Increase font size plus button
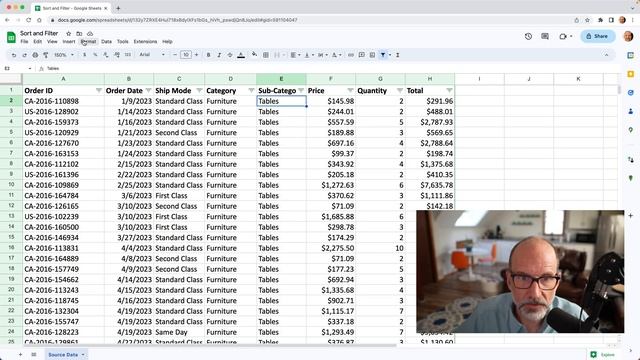 pos(196,55)
